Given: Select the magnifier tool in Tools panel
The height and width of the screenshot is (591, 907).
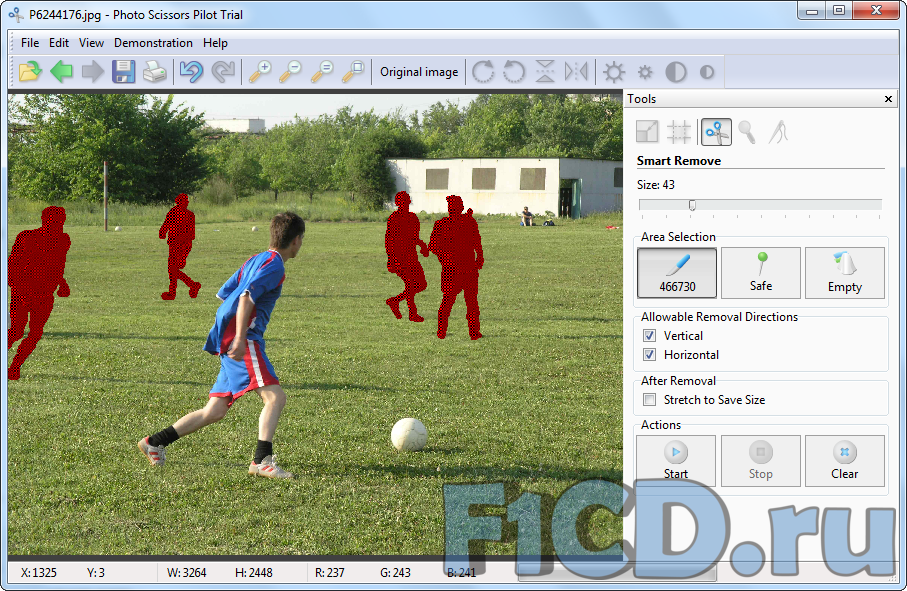Looking at the screenshot, I should tap(747, 132).
